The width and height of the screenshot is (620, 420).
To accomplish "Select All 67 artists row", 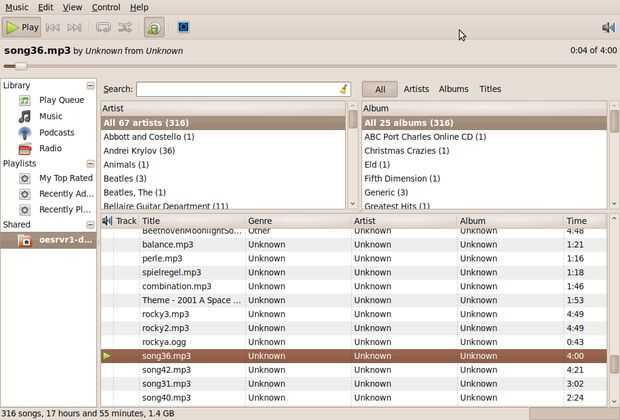I will (223, 123).
